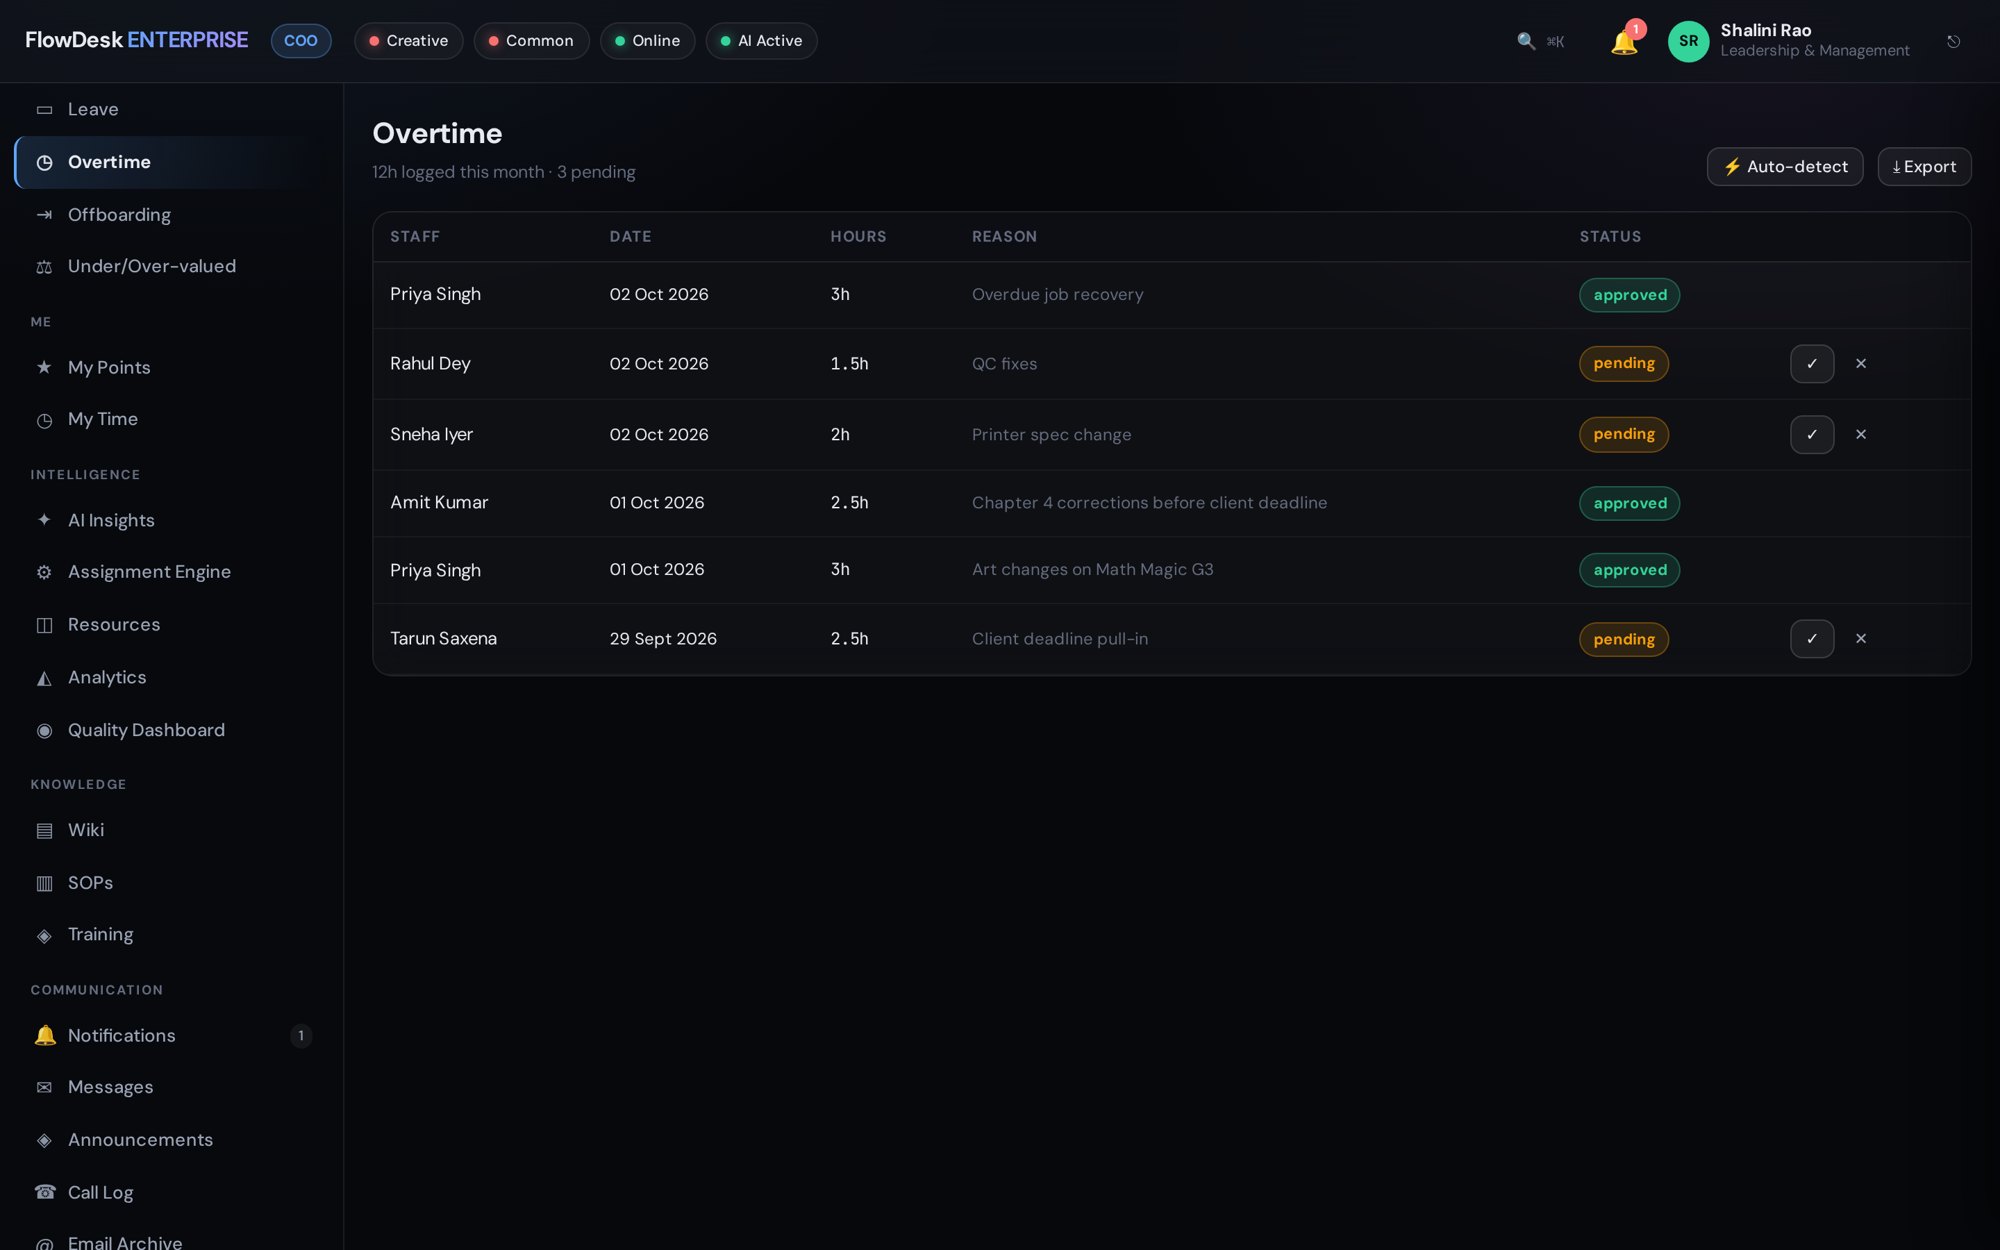Open the search magnifier icon
Screen dimensions: 2000x1250
click(1526, 41)
